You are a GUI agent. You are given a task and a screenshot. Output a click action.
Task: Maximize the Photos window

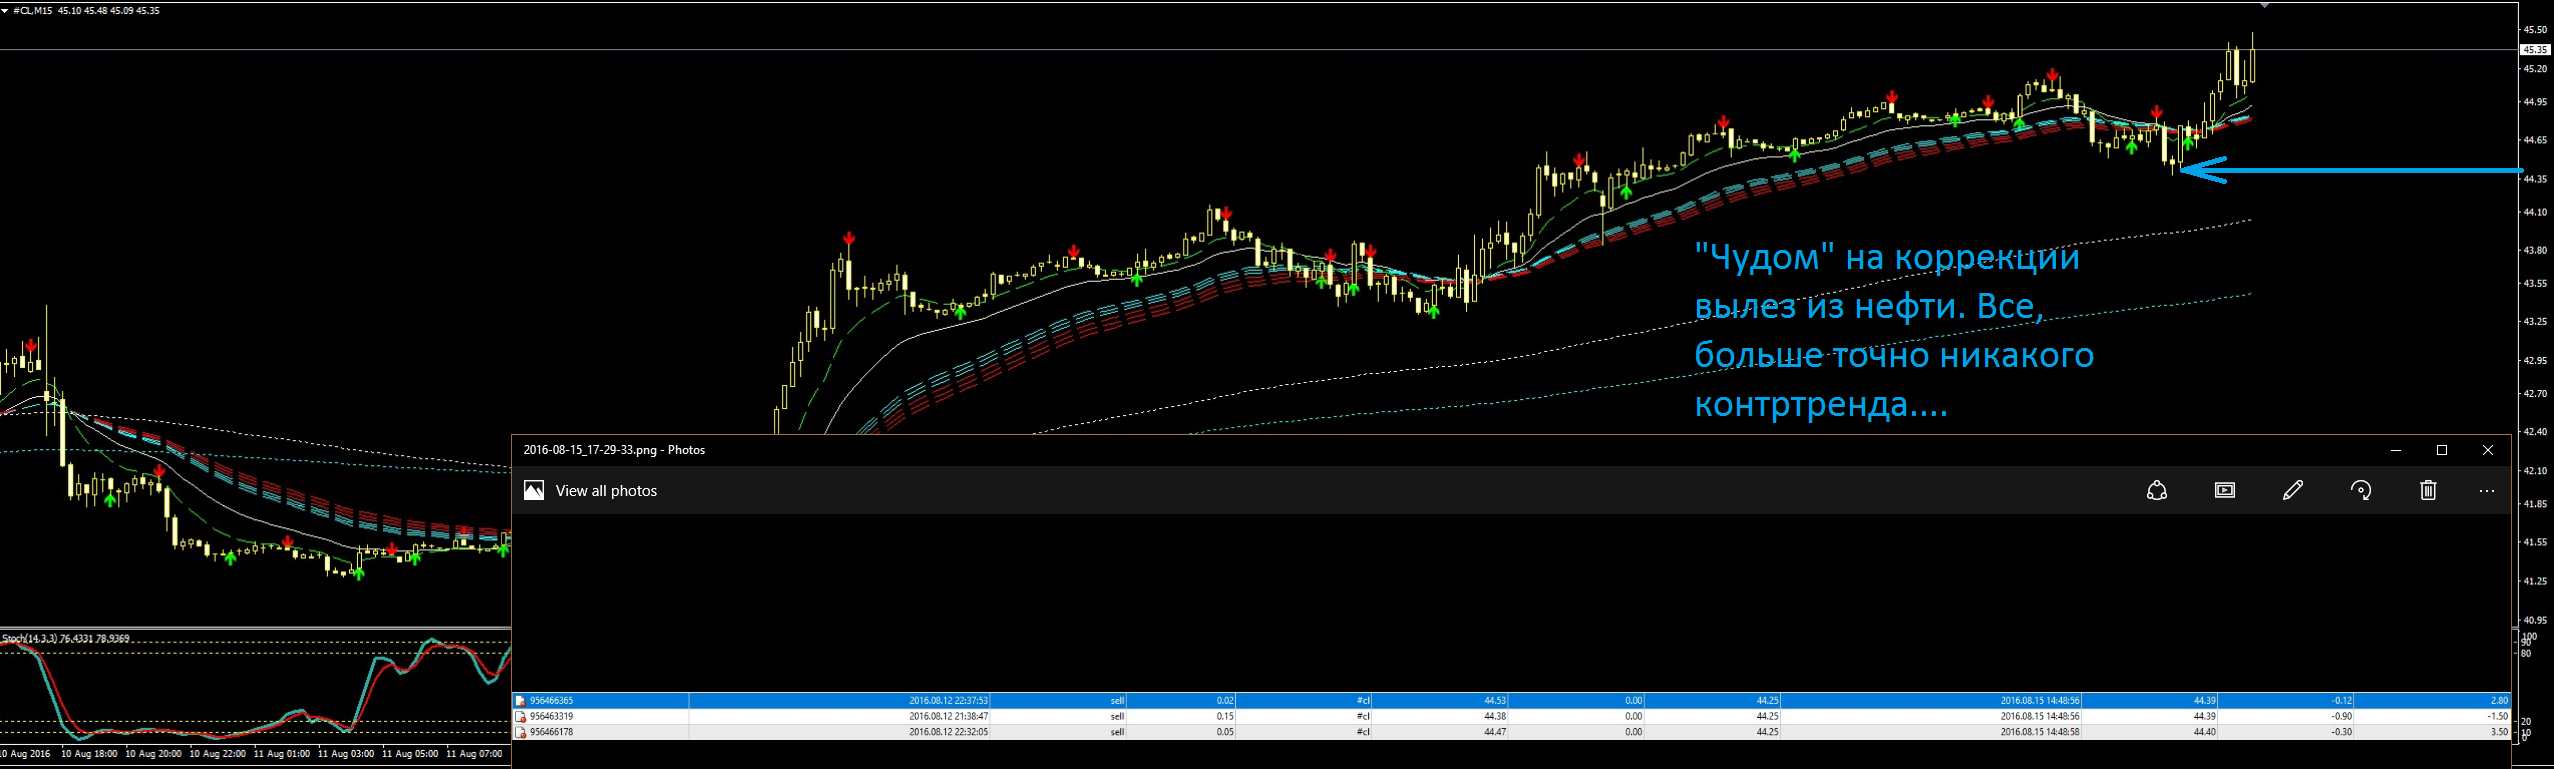click(x=2442, y=450)
